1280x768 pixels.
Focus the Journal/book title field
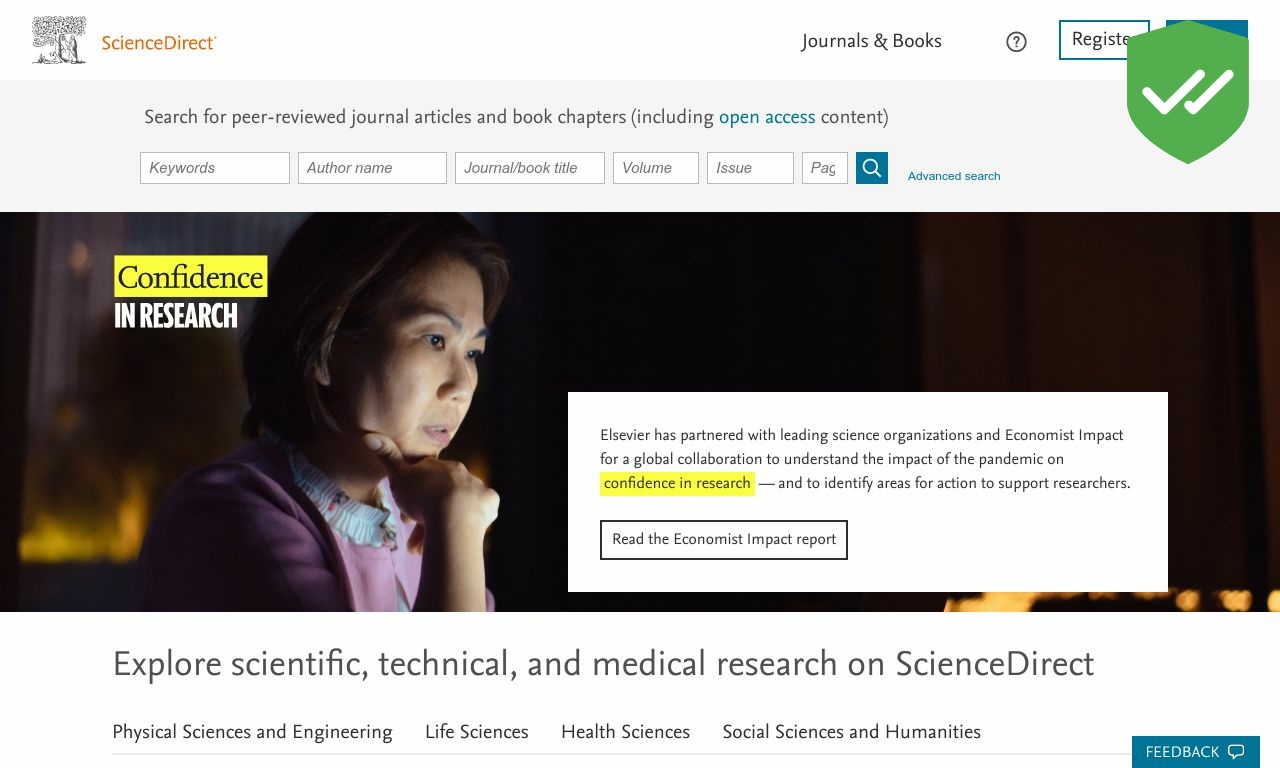[x=530, y=168]
